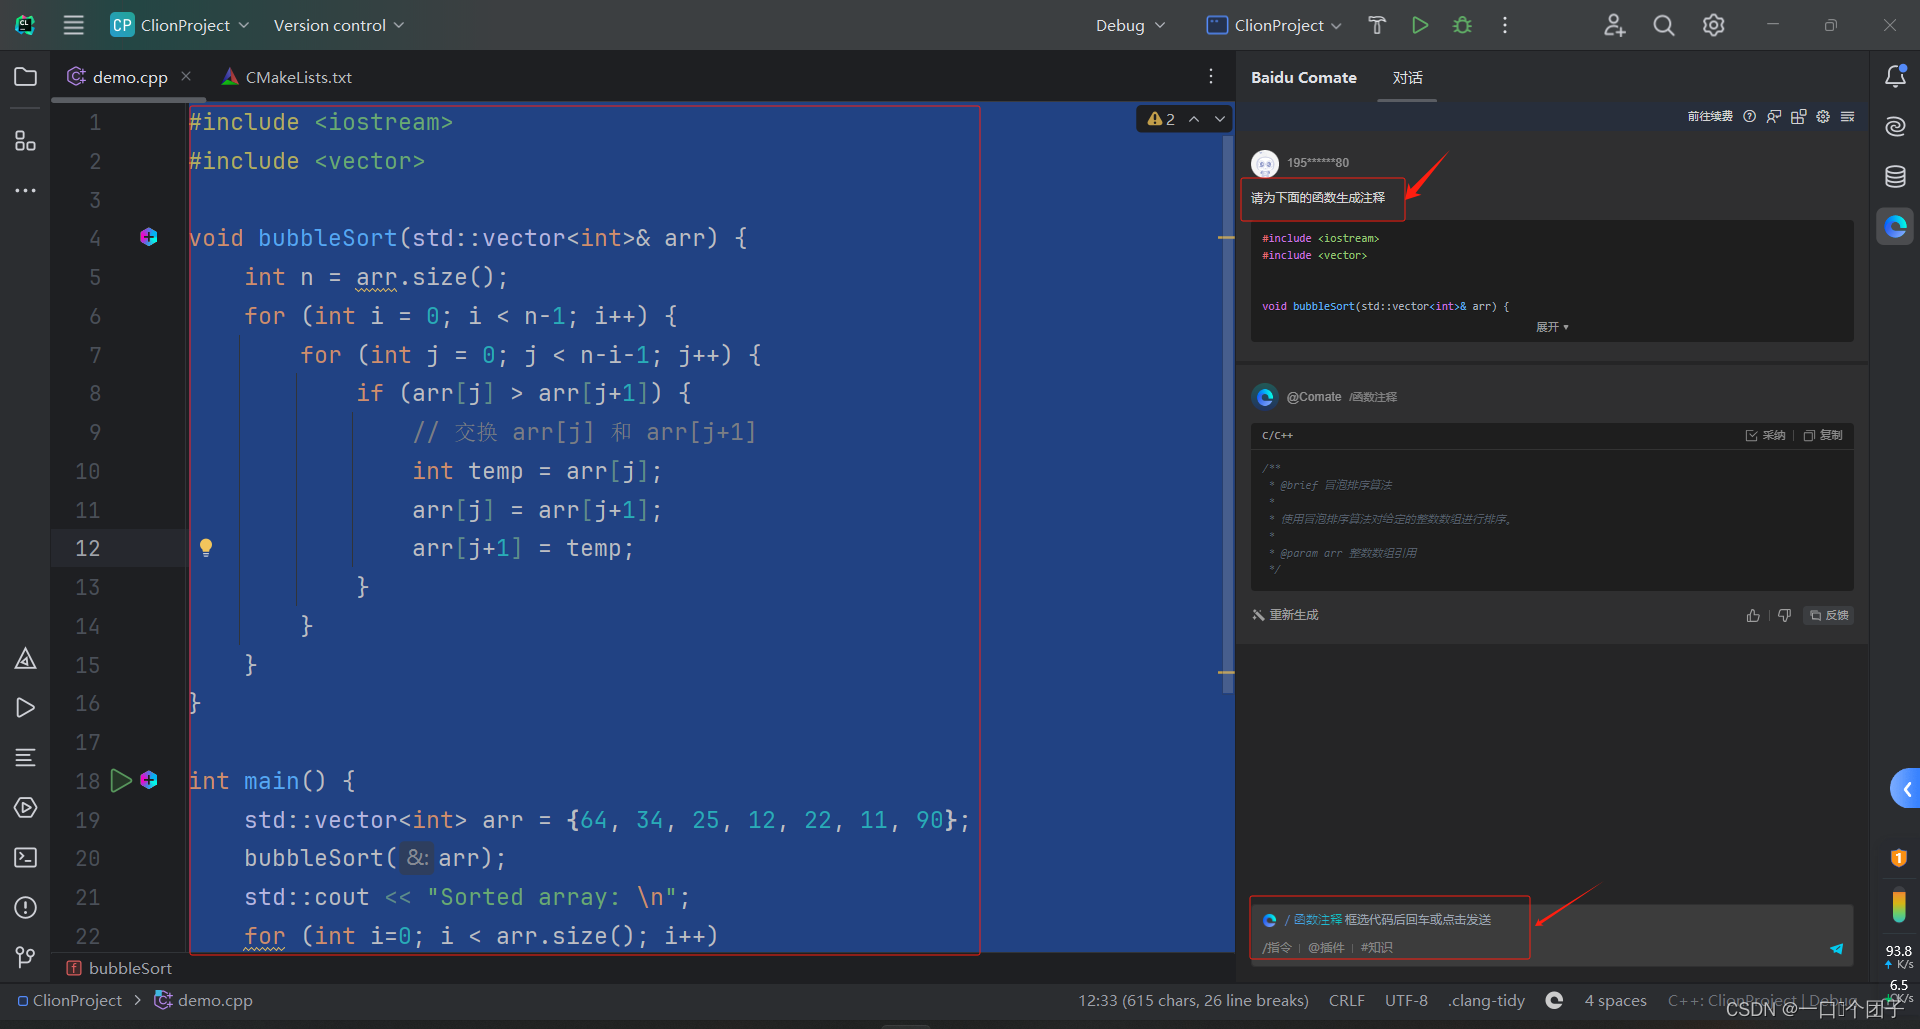The width and height of the screenshot is (1920, 1029).
Task: Open the Code With Me user icon
Action: tap(1614, 25)
